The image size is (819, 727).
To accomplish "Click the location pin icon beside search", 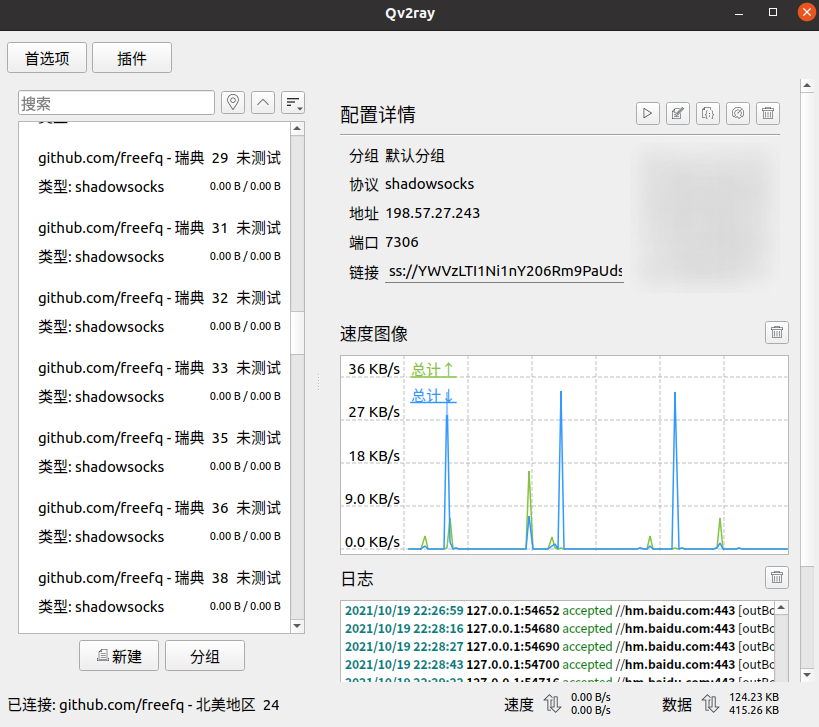I will pyautogui.click(x=232, y=102).
